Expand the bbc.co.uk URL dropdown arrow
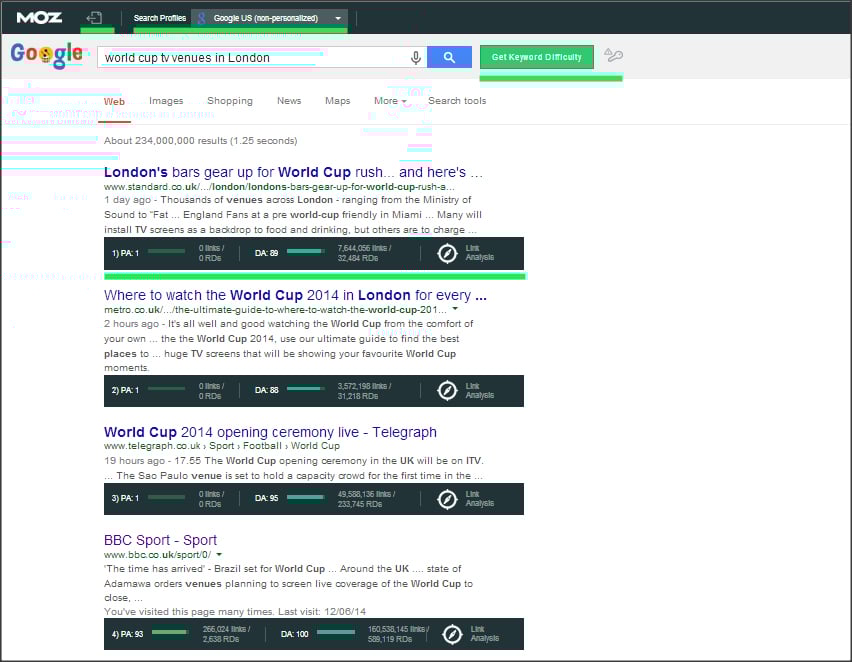Screen dimensions: 852x662 [x=219, y=554]
